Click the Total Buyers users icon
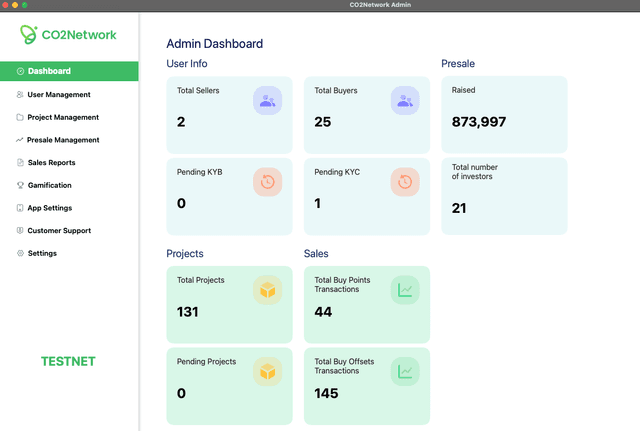This screenshot has height=431, width=640. [x=404, y=100]
